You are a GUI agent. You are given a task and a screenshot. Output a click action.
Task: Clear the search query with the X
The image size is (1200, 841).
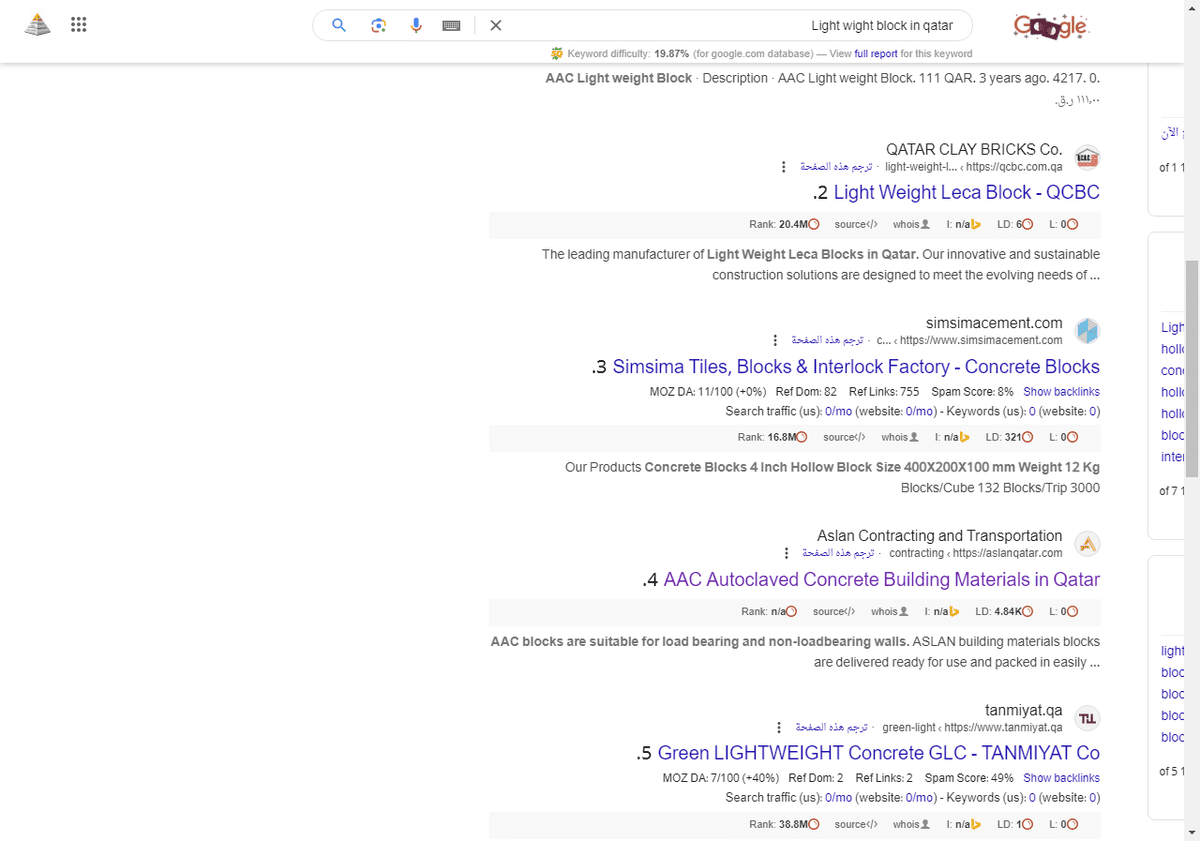[x=495, y=25]
